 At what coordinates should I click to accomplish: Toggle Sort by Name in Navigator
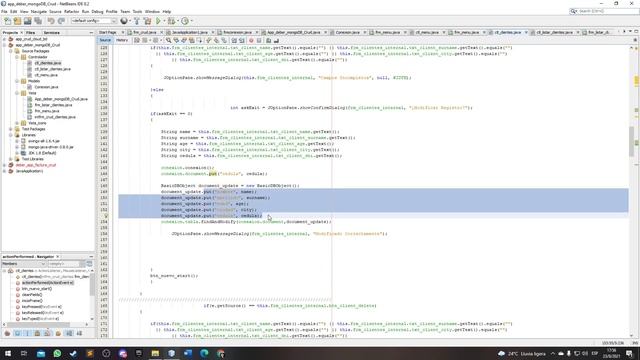pos(69,333)
